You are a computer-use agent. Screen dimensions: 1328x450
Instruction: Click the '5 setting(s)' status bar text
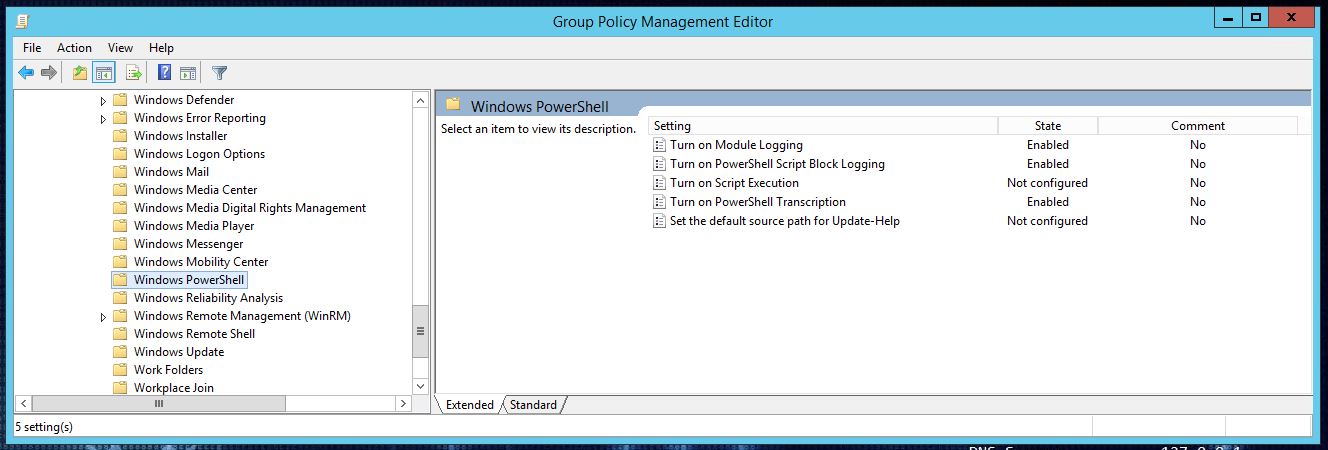click(45, 427)
